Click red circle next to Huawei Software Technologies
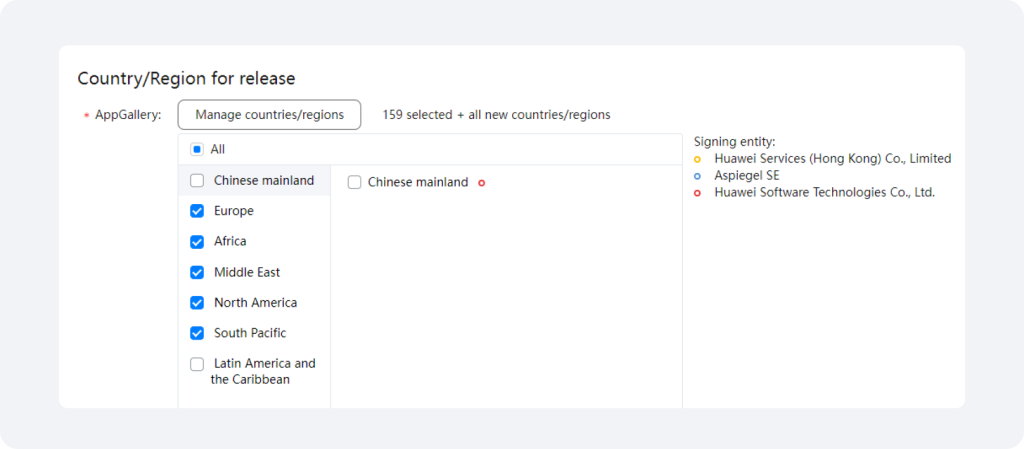Screen dimensions: 1024x449 [697, 193]
